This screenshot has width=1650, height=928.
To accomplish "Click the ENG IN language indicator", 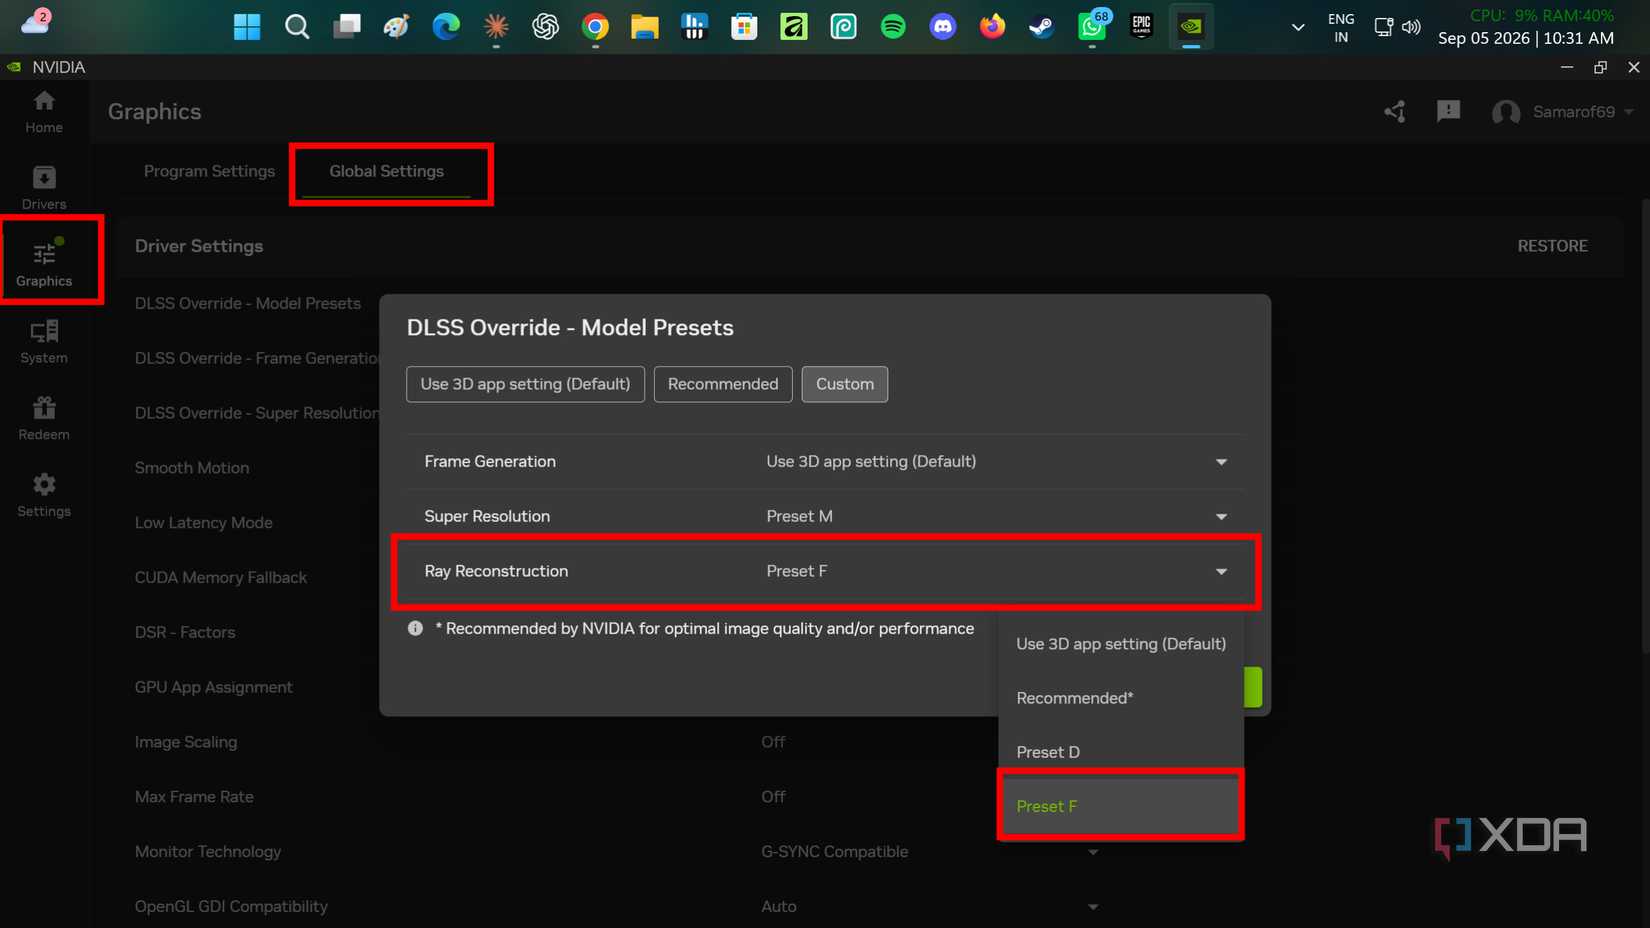I will 1341,28.
